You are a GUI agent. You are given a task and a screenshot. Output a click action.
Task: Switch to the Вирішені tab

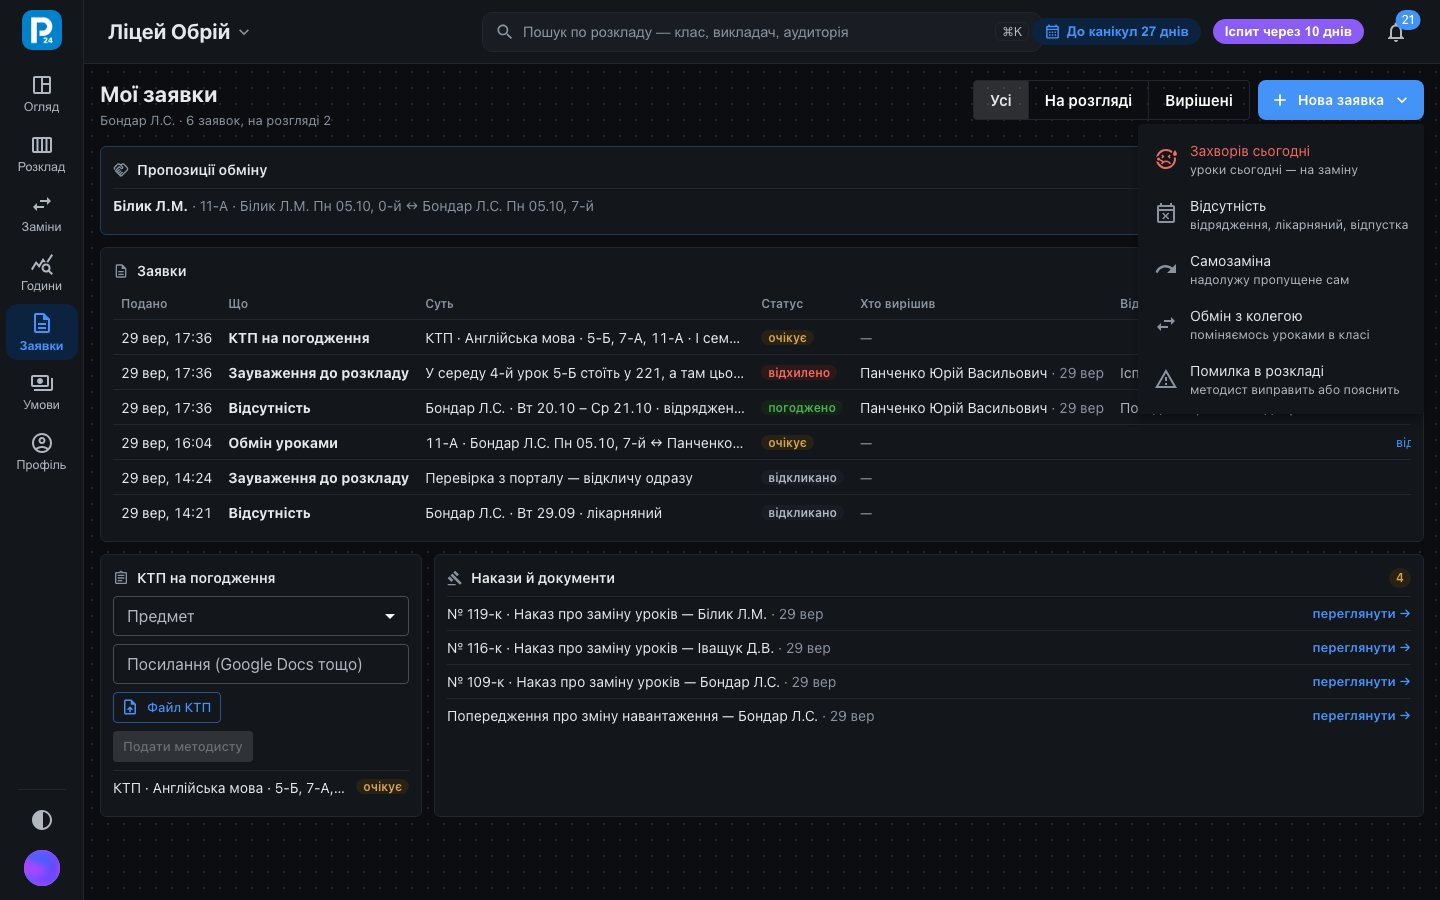[x=1199, y=100]
